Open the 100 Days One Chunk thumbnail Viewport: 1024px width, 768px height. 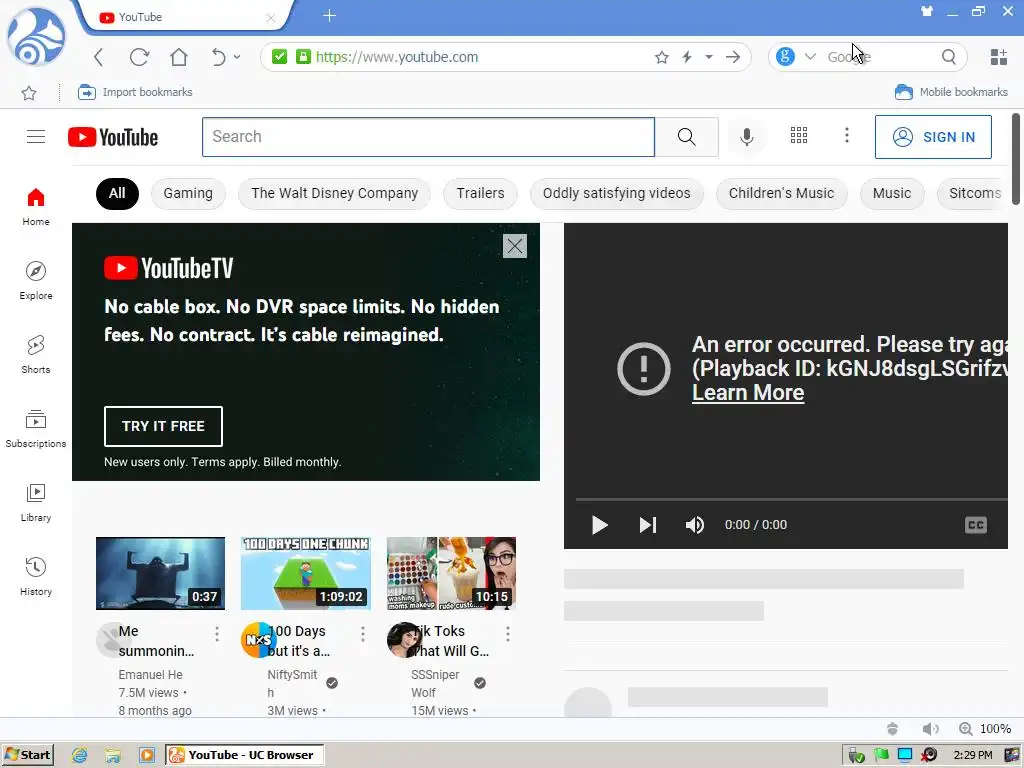(x=306, y=573)
